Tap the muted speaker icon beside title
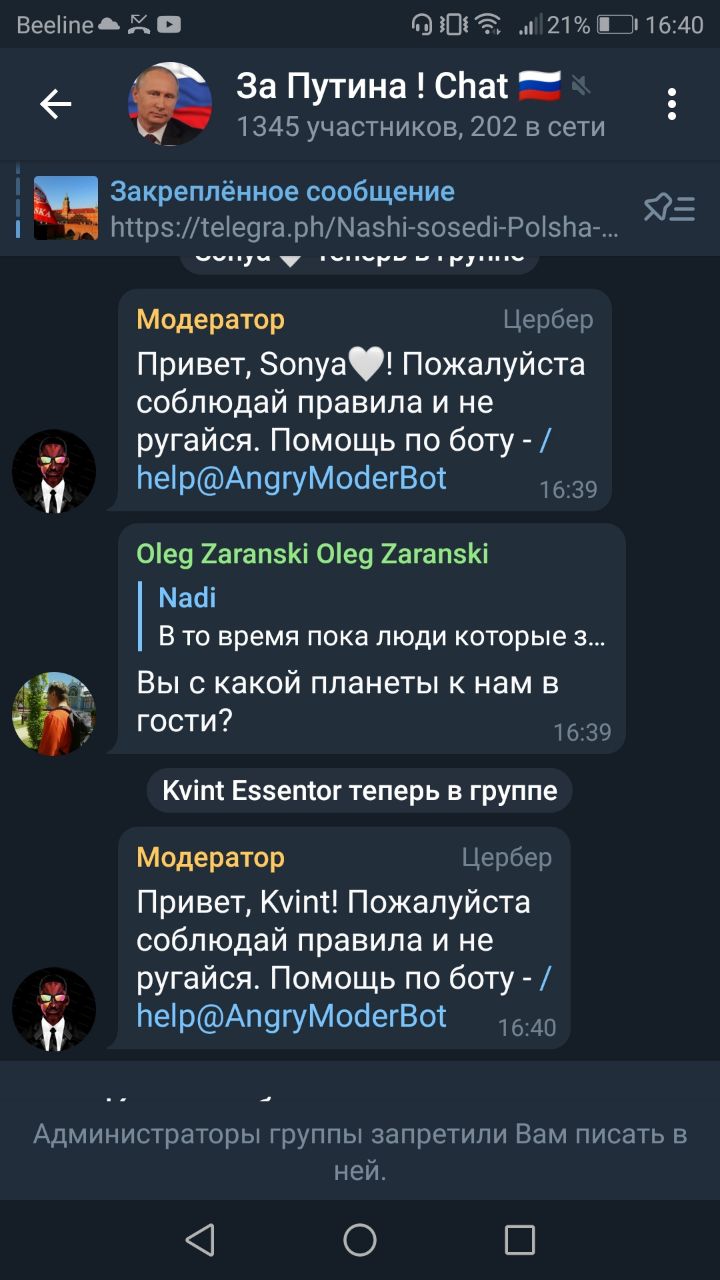Viewport: 720px width, 1280px height. (x=581, y=88)
